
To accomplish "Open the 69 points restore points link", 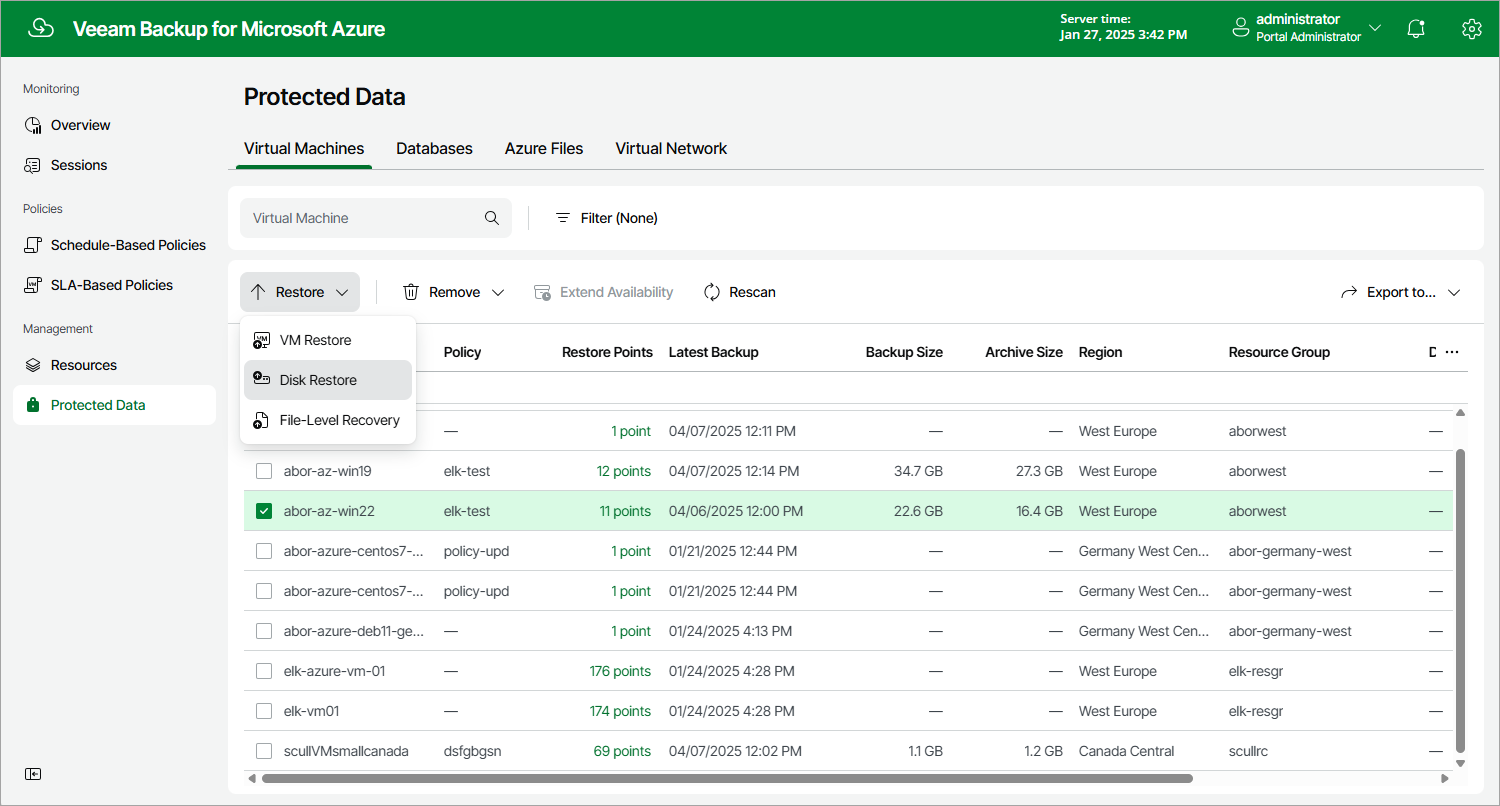I will click(x=622, y=751).
